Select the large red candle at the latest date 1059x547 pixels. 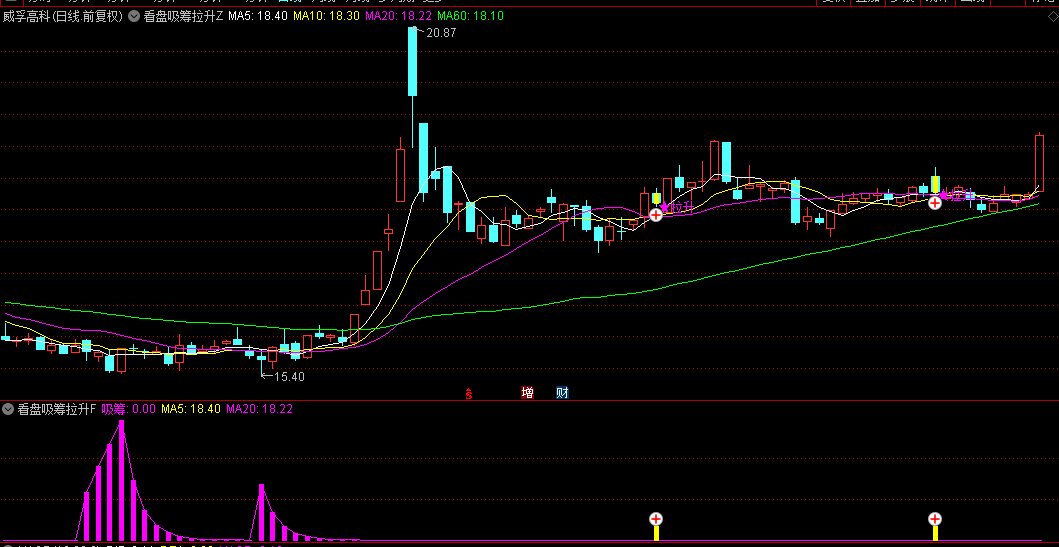click(1039, 163)
